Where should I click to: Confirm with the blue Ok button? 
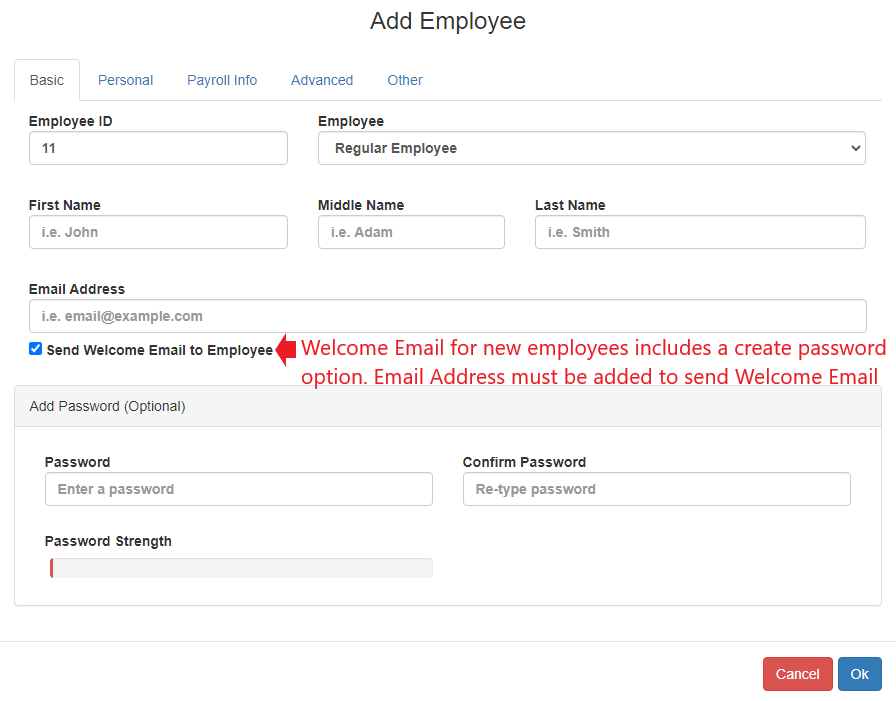pyautogui.click(x=859, y=674)
